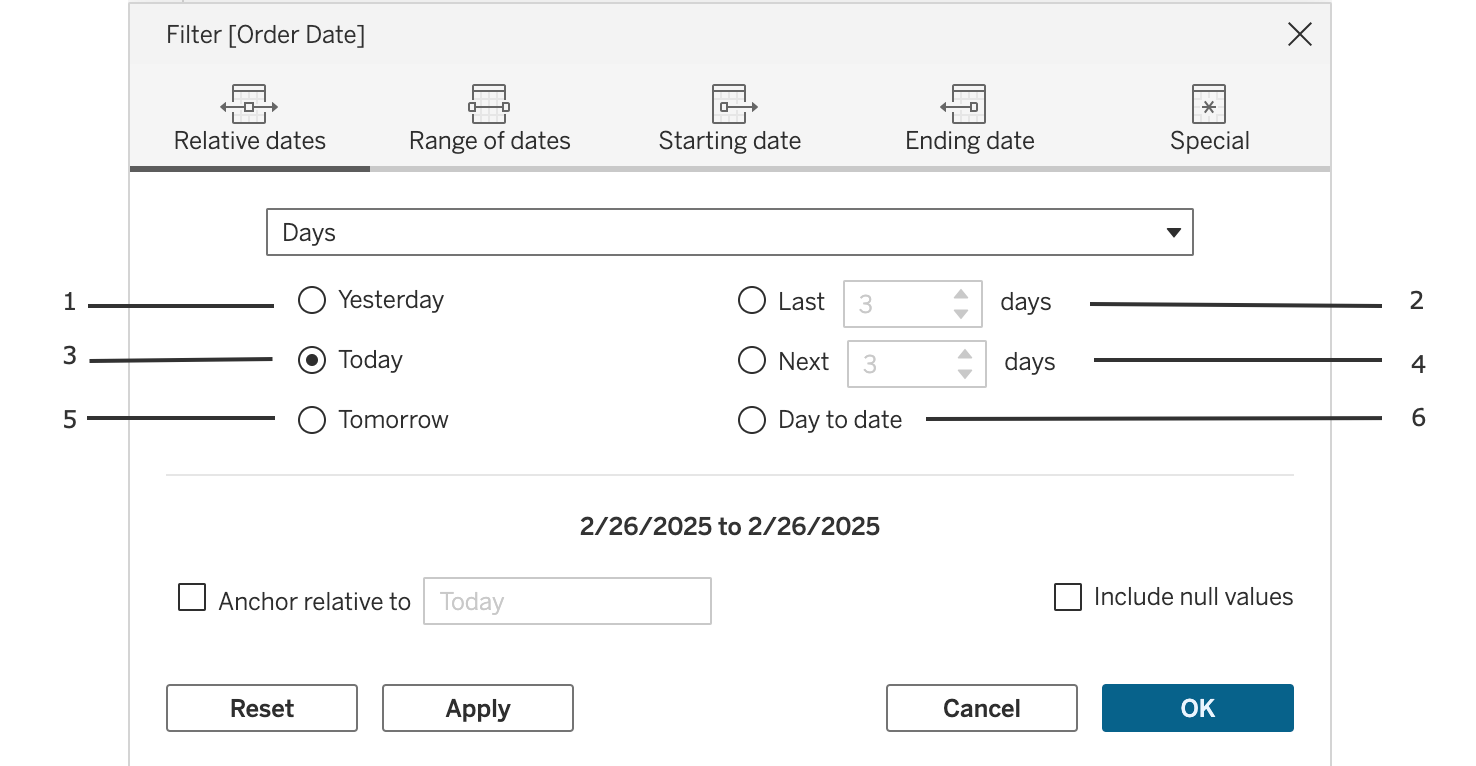Select the Yesterday radio button
The image size is (1476, 766).
pyautogui.click(x=312, y=300)
